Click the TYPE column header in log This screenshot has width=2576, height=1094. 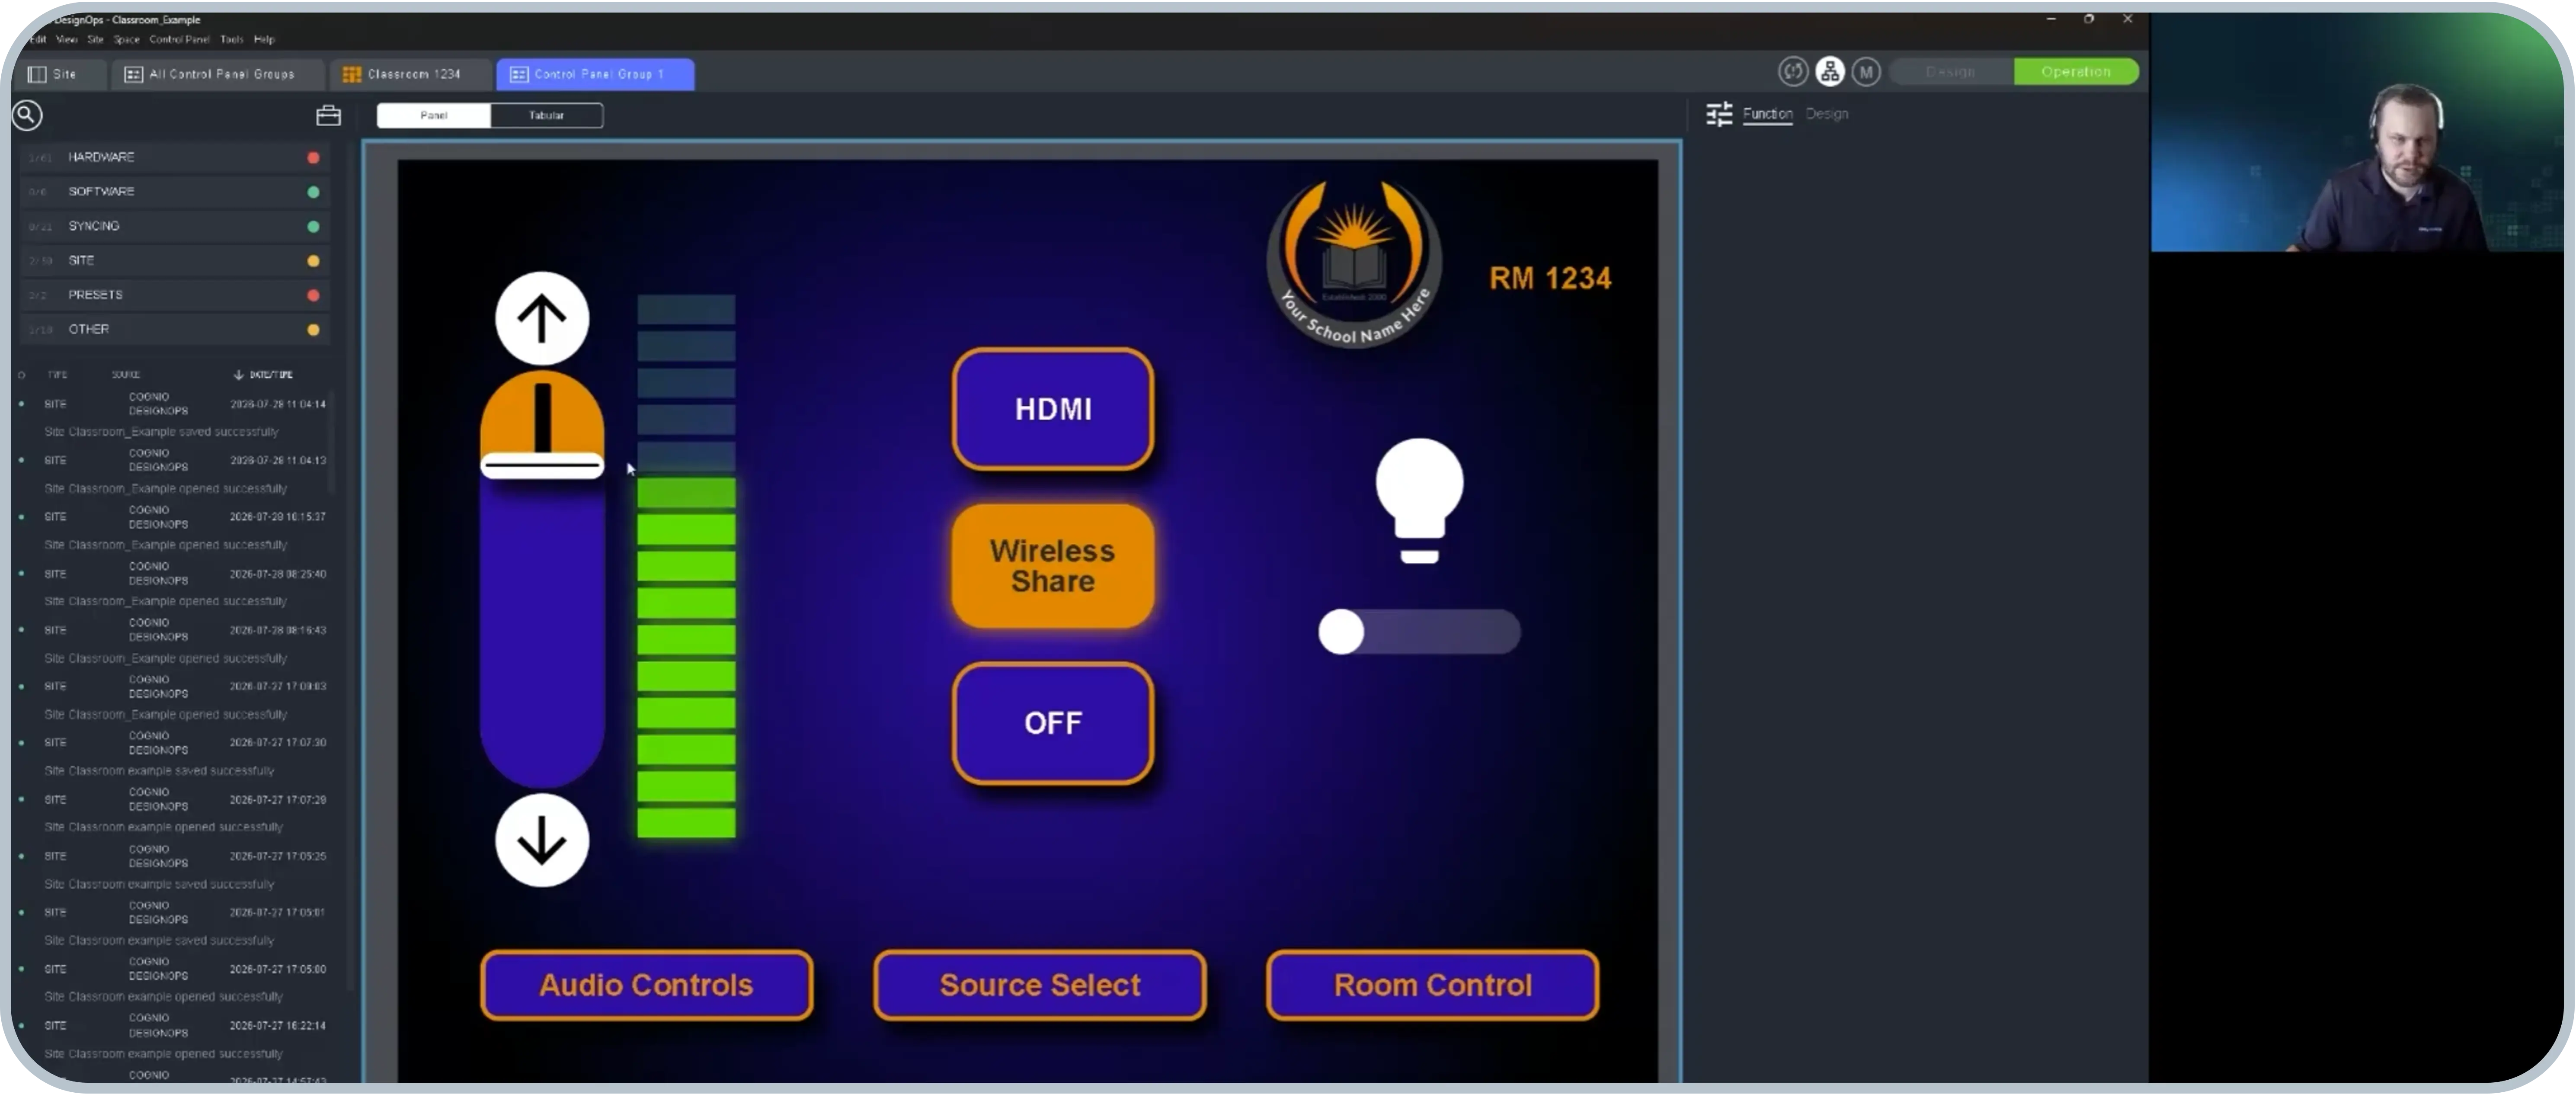pyautogui.click(x=57, y=375)
